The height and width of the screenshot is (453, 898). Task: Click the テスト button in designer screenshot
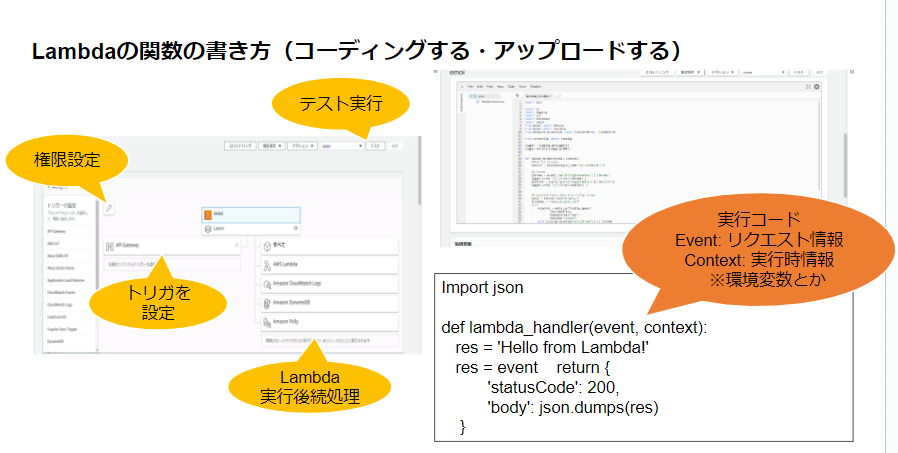click(x=375, y=146)
